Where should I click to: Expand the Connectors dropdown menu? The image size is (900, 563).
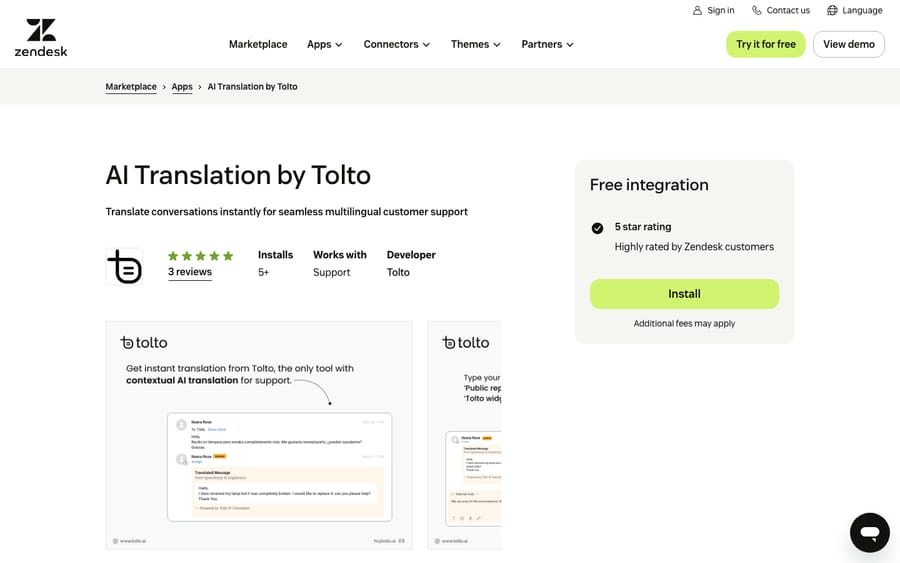(x=396, y=44)
